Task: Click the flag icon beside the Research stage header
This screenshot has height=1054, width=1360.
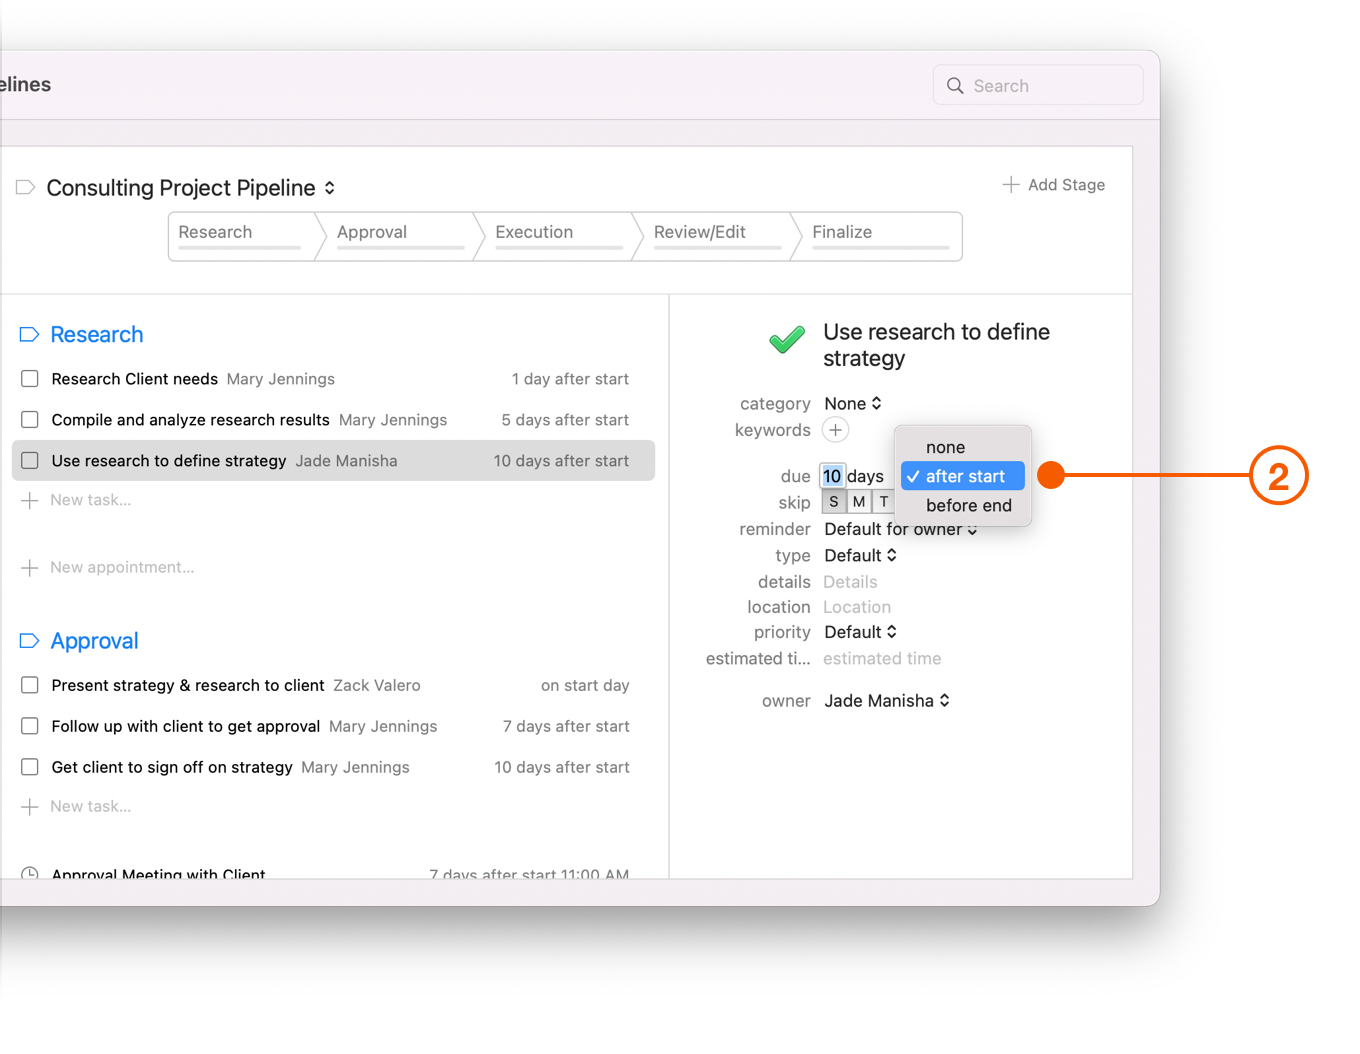Action: tap(29, 334)
